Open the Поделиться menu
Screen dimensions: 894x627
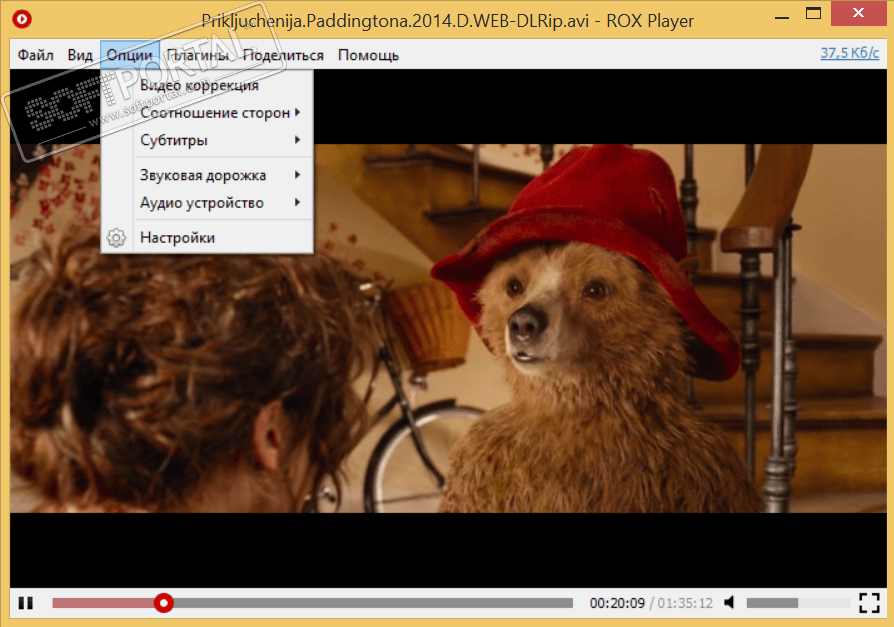click(283, 55)
